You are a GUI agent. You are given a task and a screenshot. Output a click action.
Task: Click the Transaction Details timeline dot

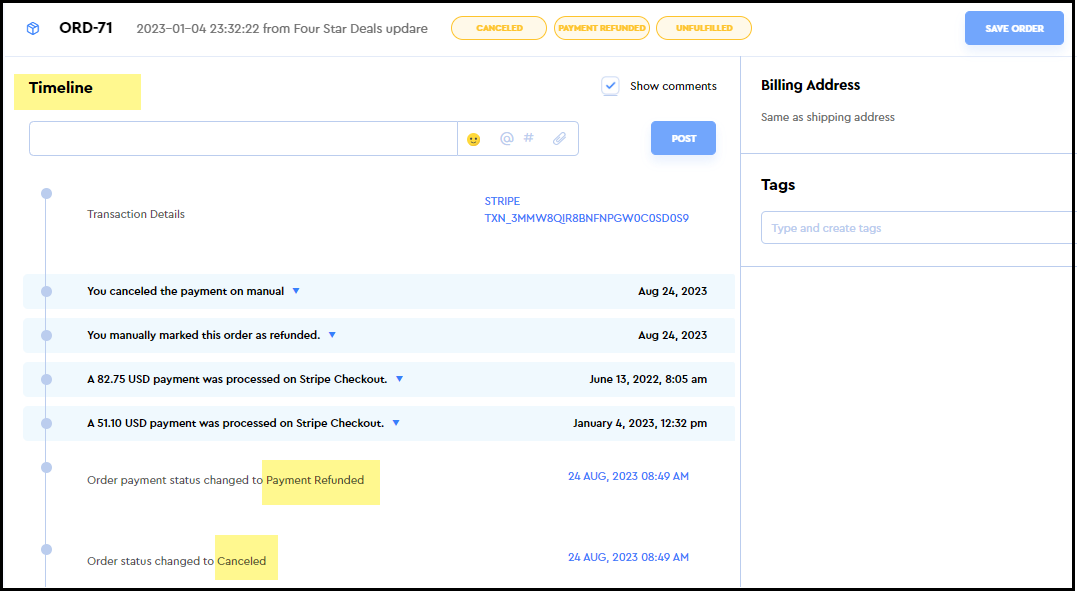pyautogui.click(x=46, y=193)
